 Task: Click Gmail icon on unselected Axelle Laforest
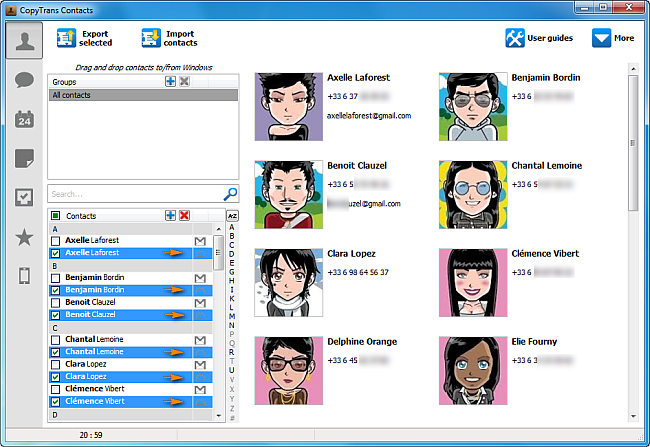(x=200, y=241)
